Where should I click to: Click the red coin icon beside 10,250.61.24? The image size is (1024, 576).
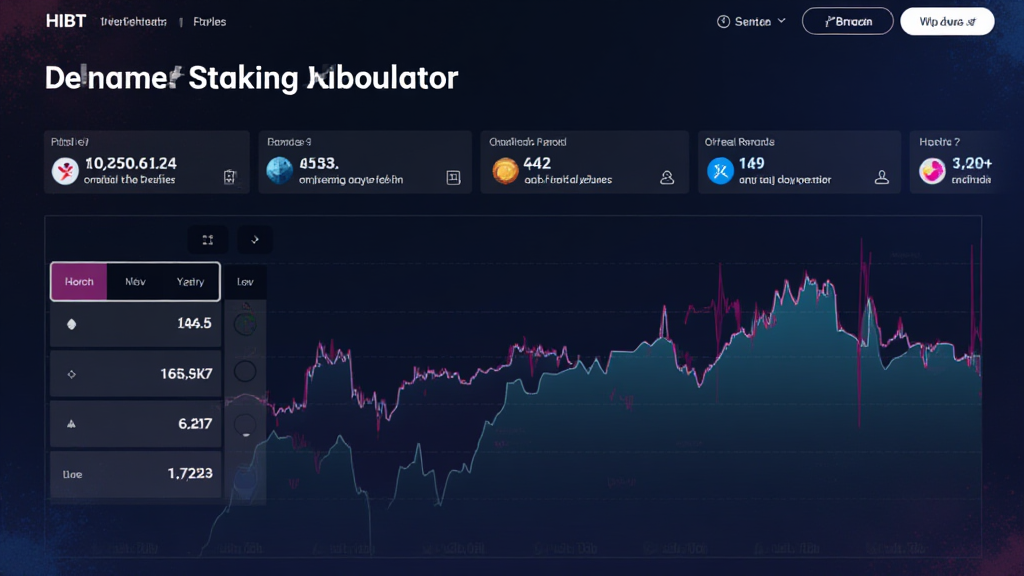(65, 171)
